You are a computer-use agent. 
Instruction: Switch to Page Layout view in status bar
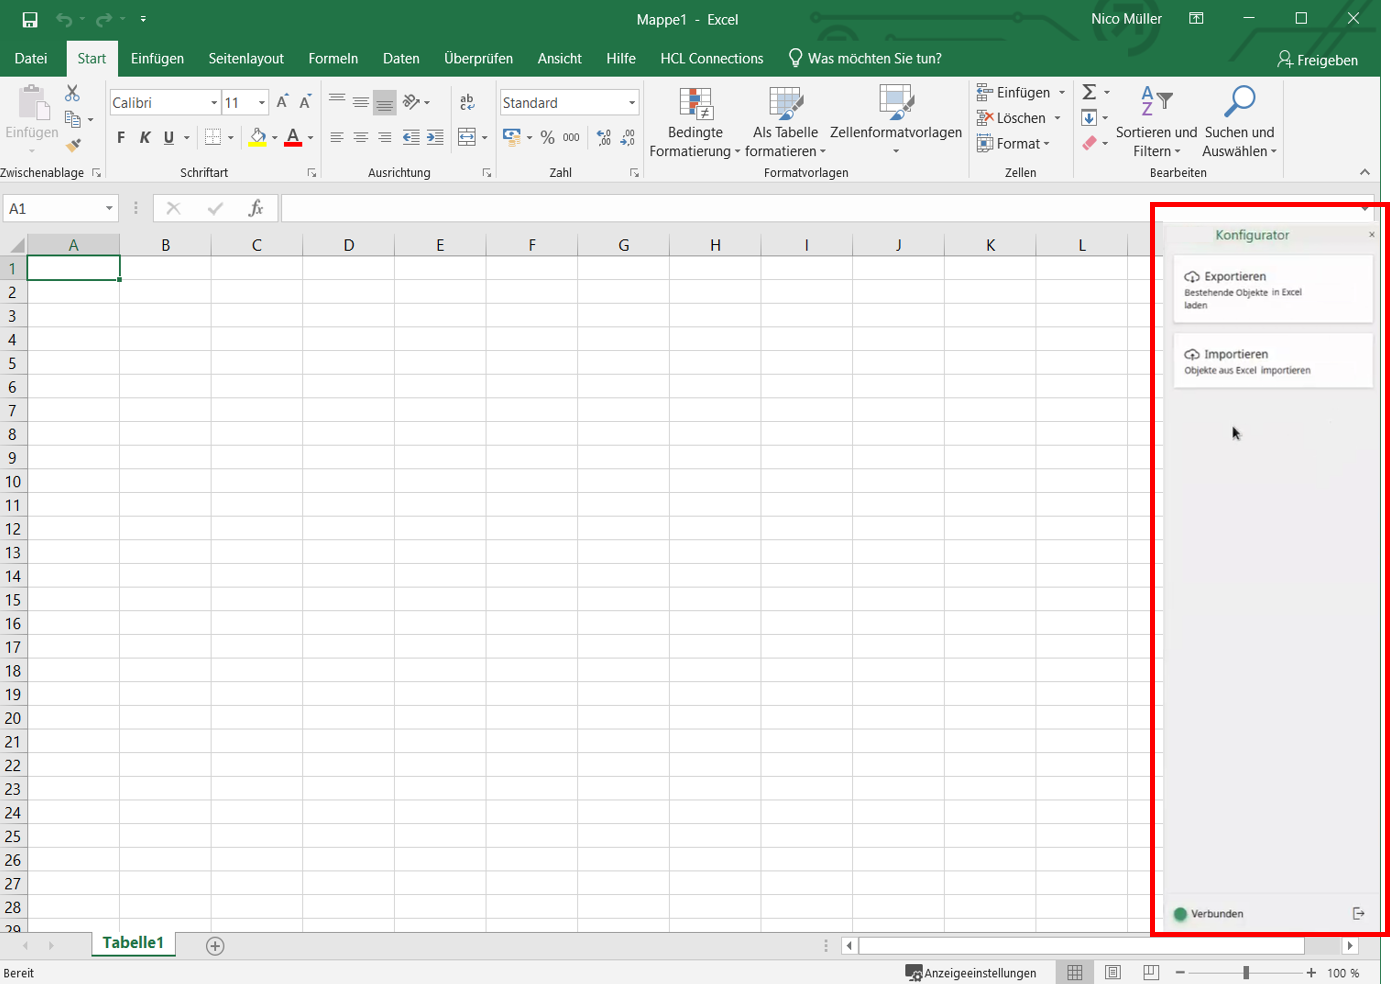point(1113,973)
